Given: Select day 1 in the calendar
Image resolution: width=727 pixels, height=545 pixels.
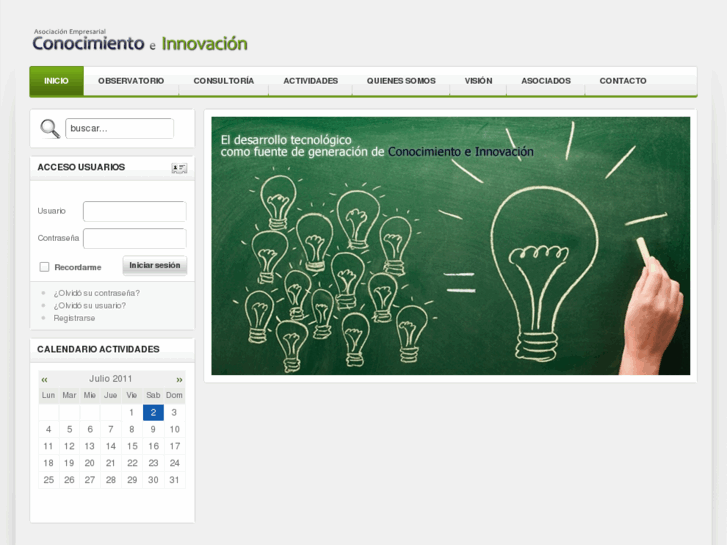Looking at the screenshot, I should [x=132, y=412].
